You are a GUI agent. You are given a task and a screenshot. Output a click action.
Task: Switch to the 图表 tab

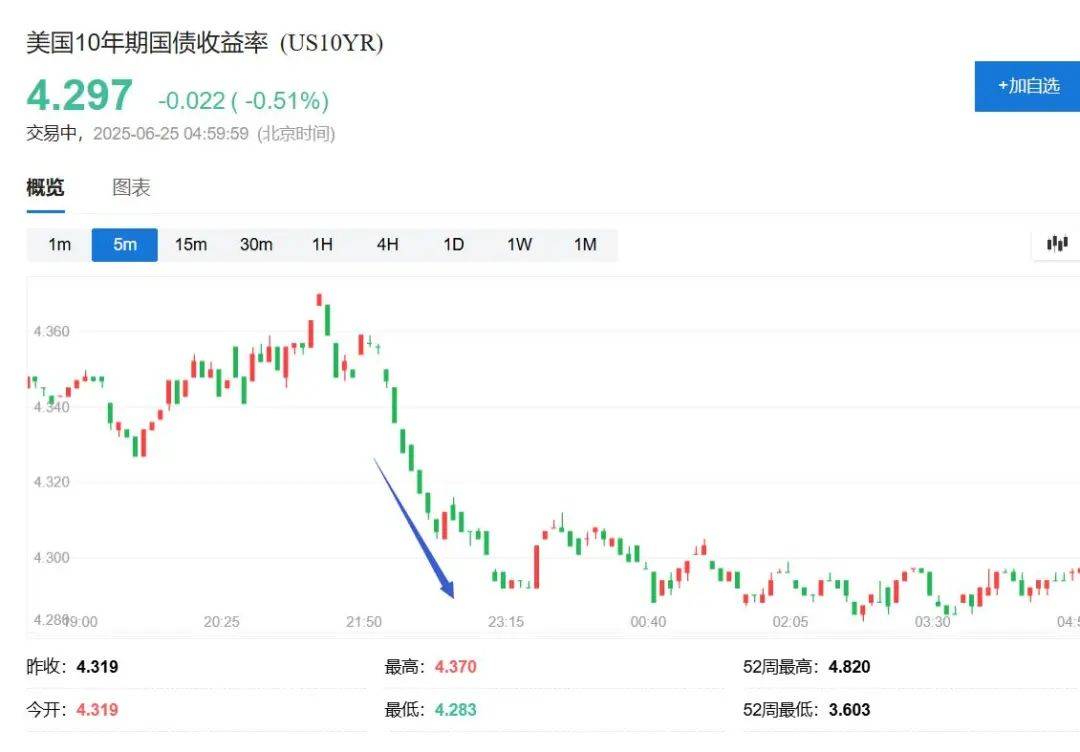pyautogui.click(x=130, y=187)
